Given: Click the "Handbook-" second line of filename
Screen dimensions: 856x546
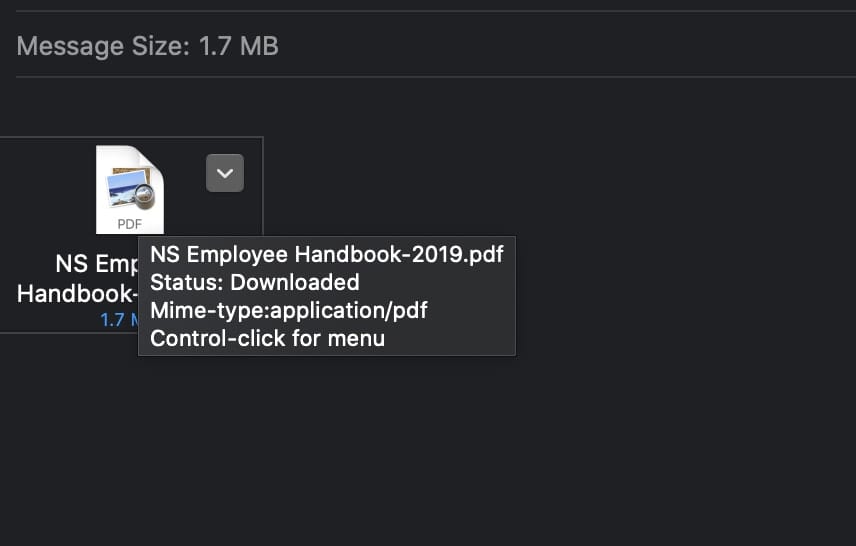Looking at the screenshot, I should coord(78,293).
